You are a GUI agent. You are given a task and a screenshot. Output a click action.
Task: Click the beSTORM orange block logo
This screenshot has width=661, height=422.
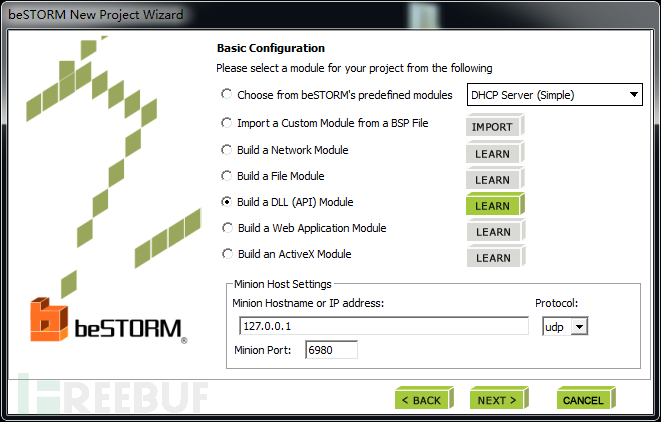pos(48,319)
